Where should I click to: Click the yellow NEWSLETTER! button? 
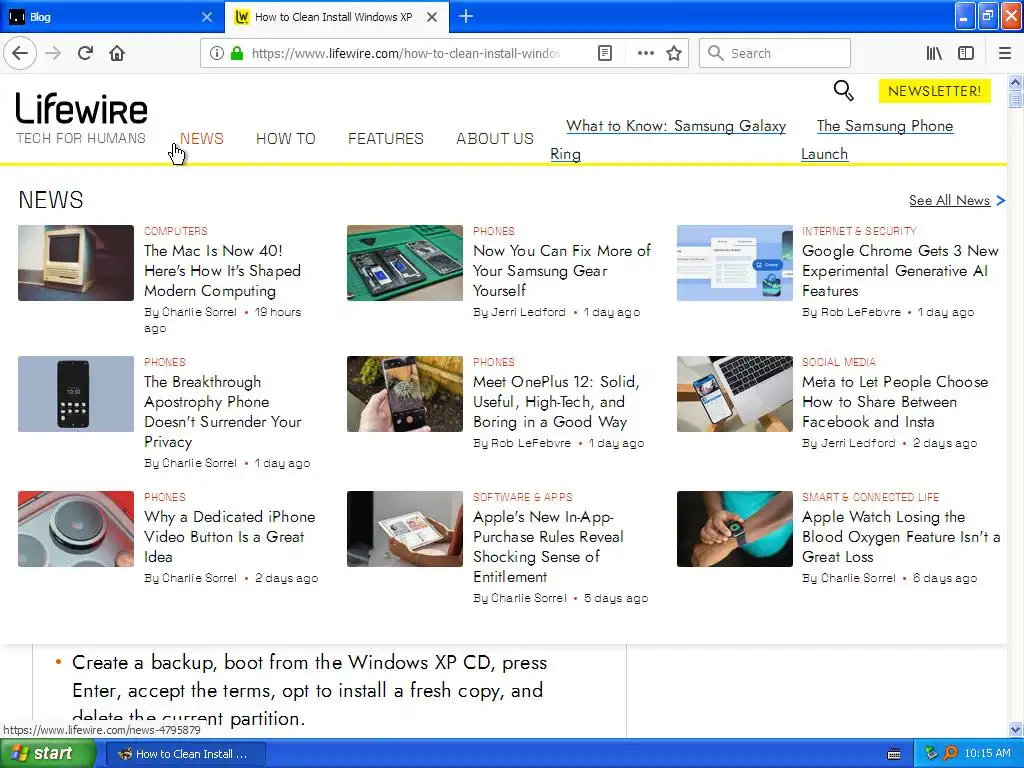pos(935,91)
